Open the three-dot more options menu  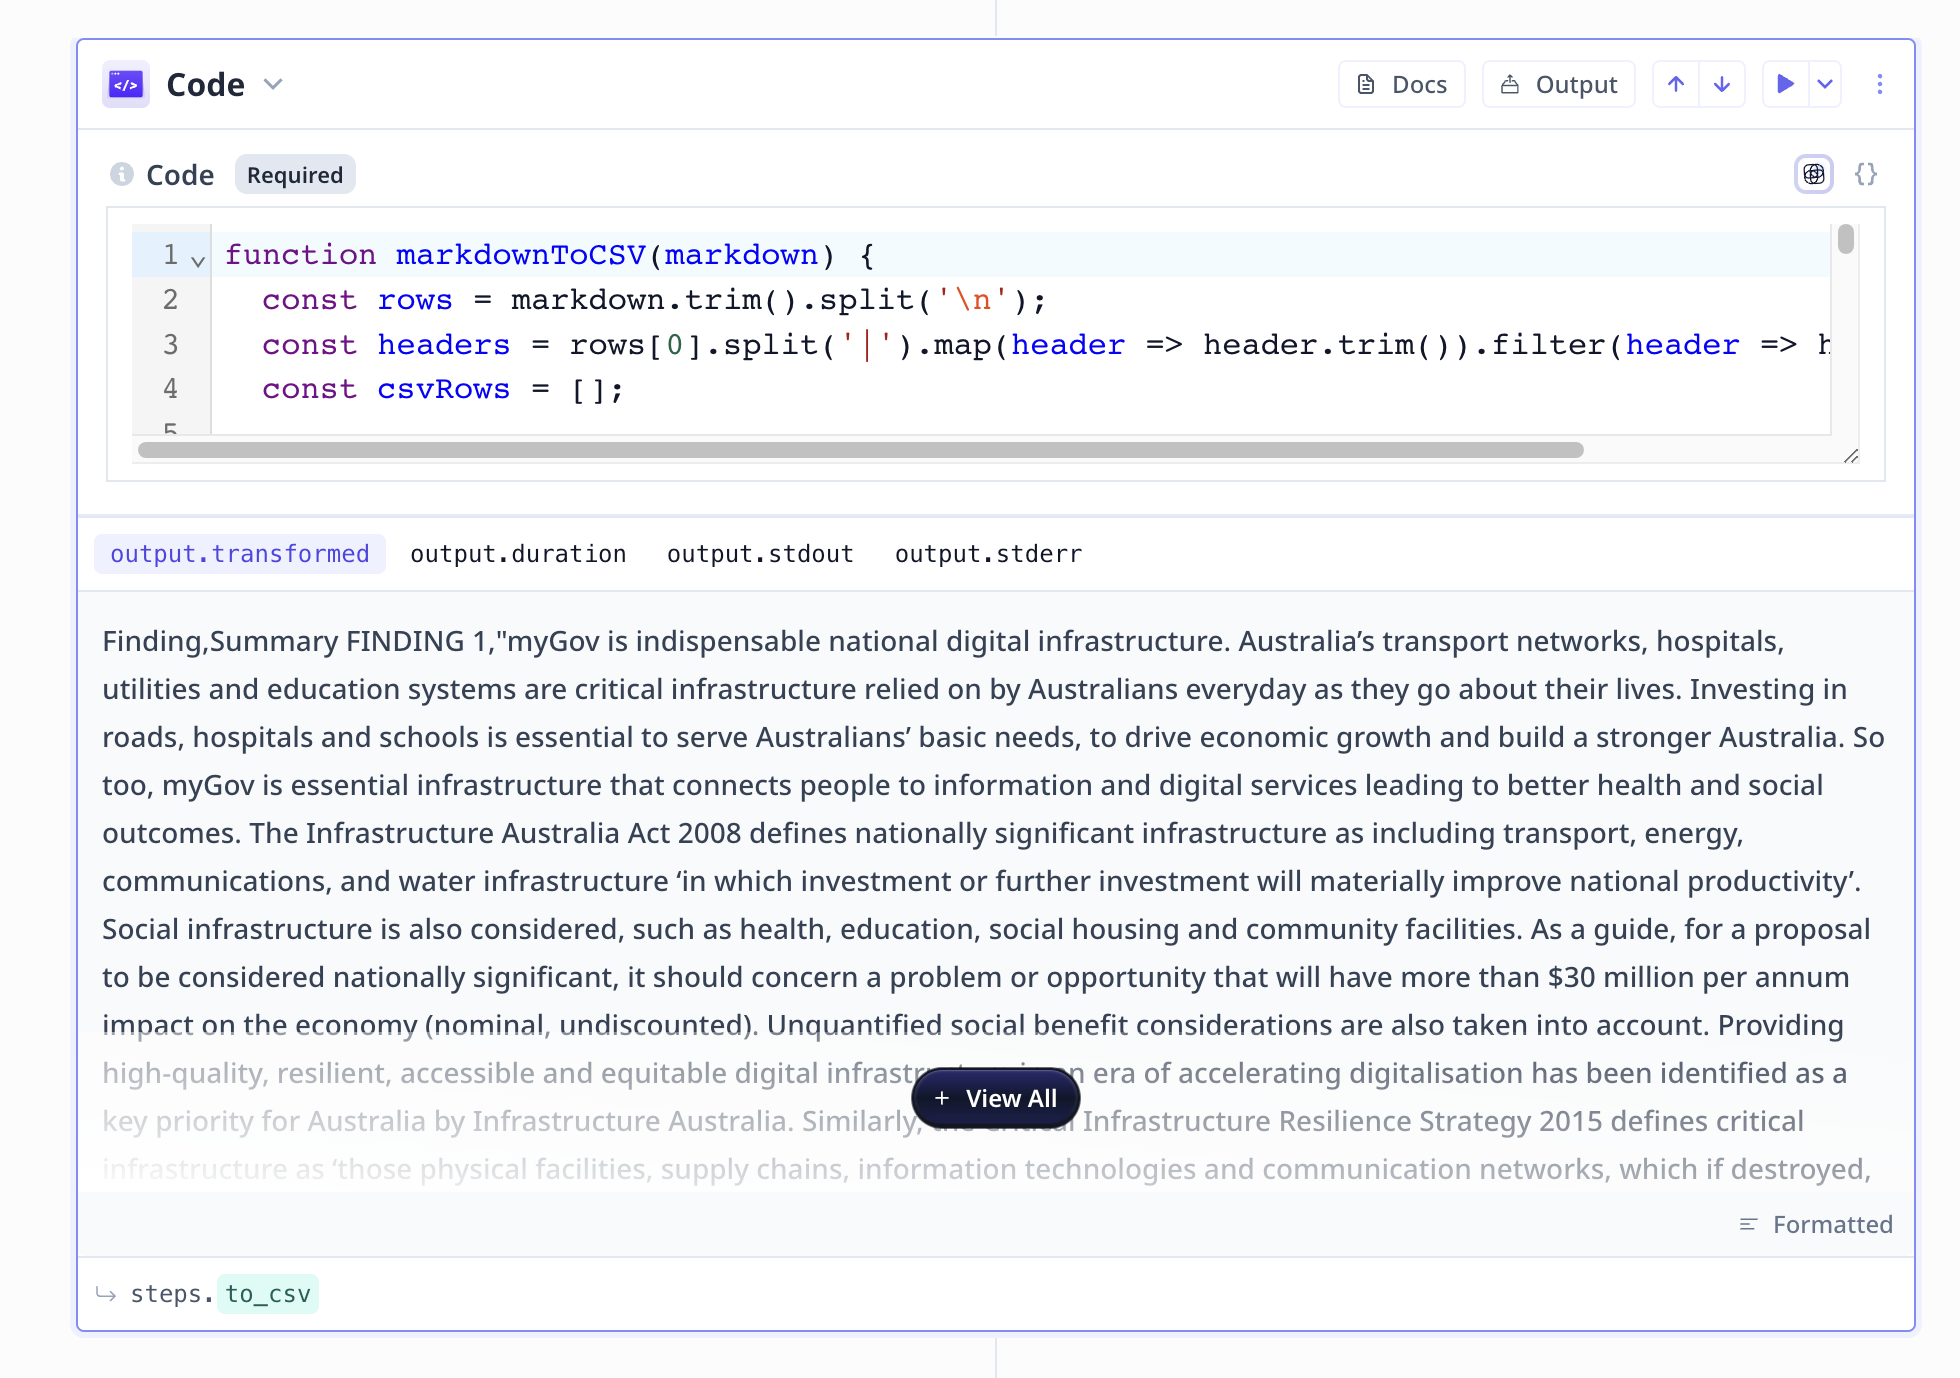point(1880,84)
